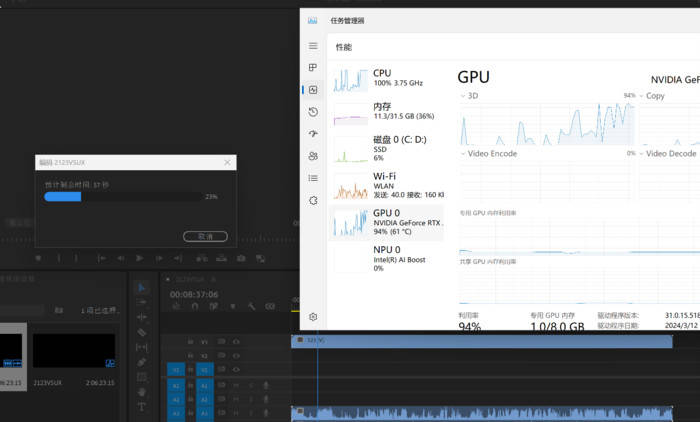The width and height of the screenshot is (700, 422).
Task: Close the encoding 2123VSUX dialog
Action: coord(227,162)
